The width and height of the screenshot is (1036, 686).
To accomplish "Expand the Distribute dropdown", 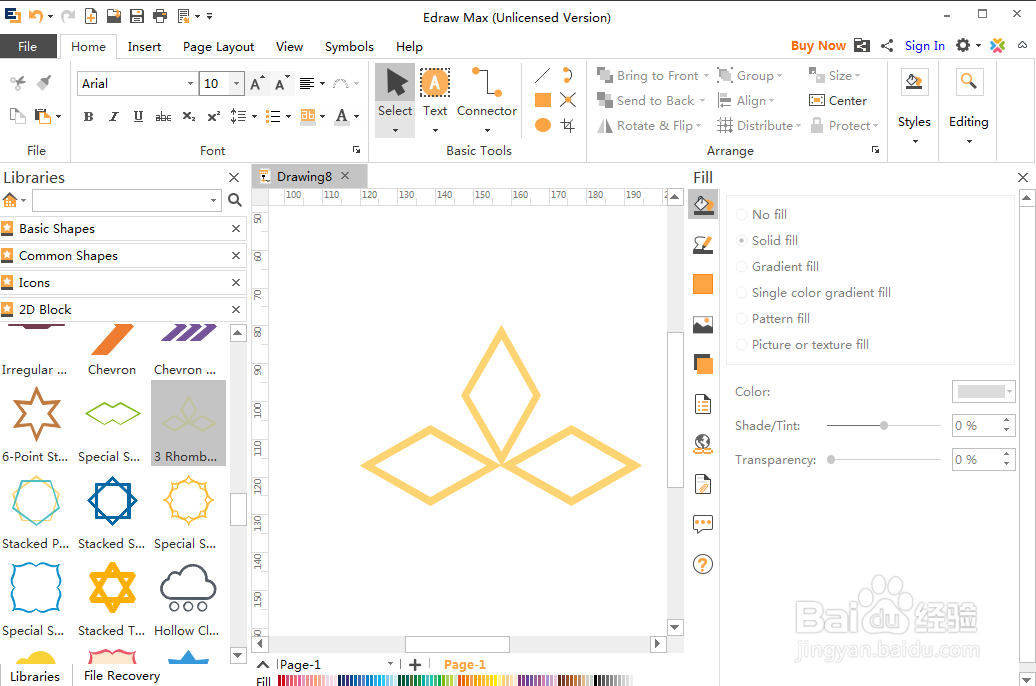I will pyautogui.click(x=798, y=126).
